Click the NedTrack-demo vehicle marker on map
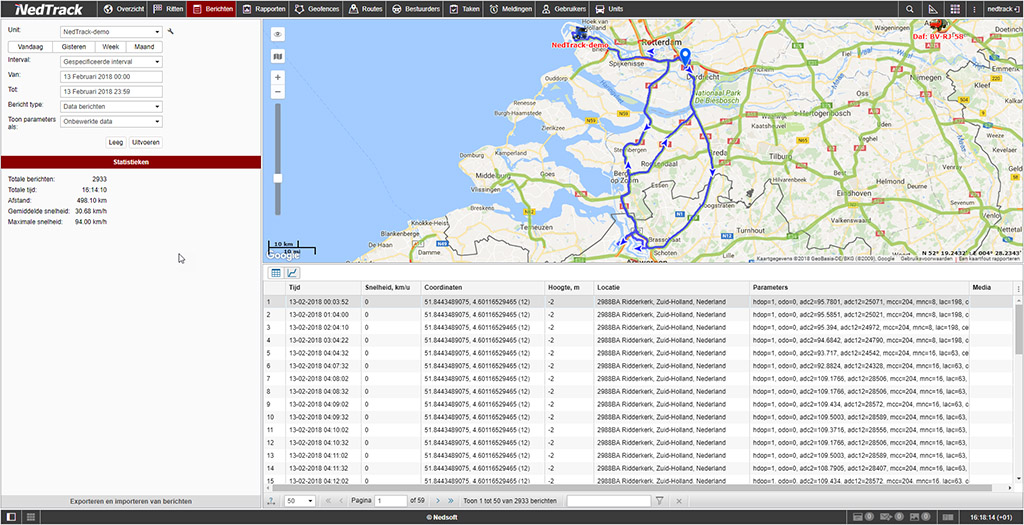This screenshot has width=1024, height=525. (578, 36)
